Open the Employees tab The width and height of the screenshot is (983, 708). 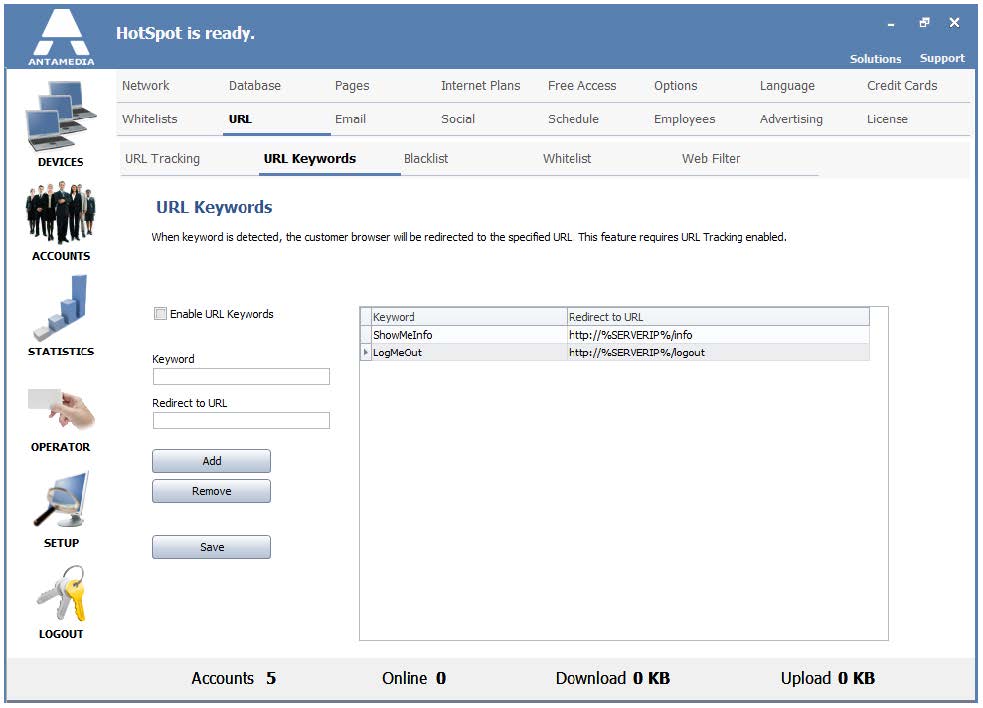(x=684, y=119)
